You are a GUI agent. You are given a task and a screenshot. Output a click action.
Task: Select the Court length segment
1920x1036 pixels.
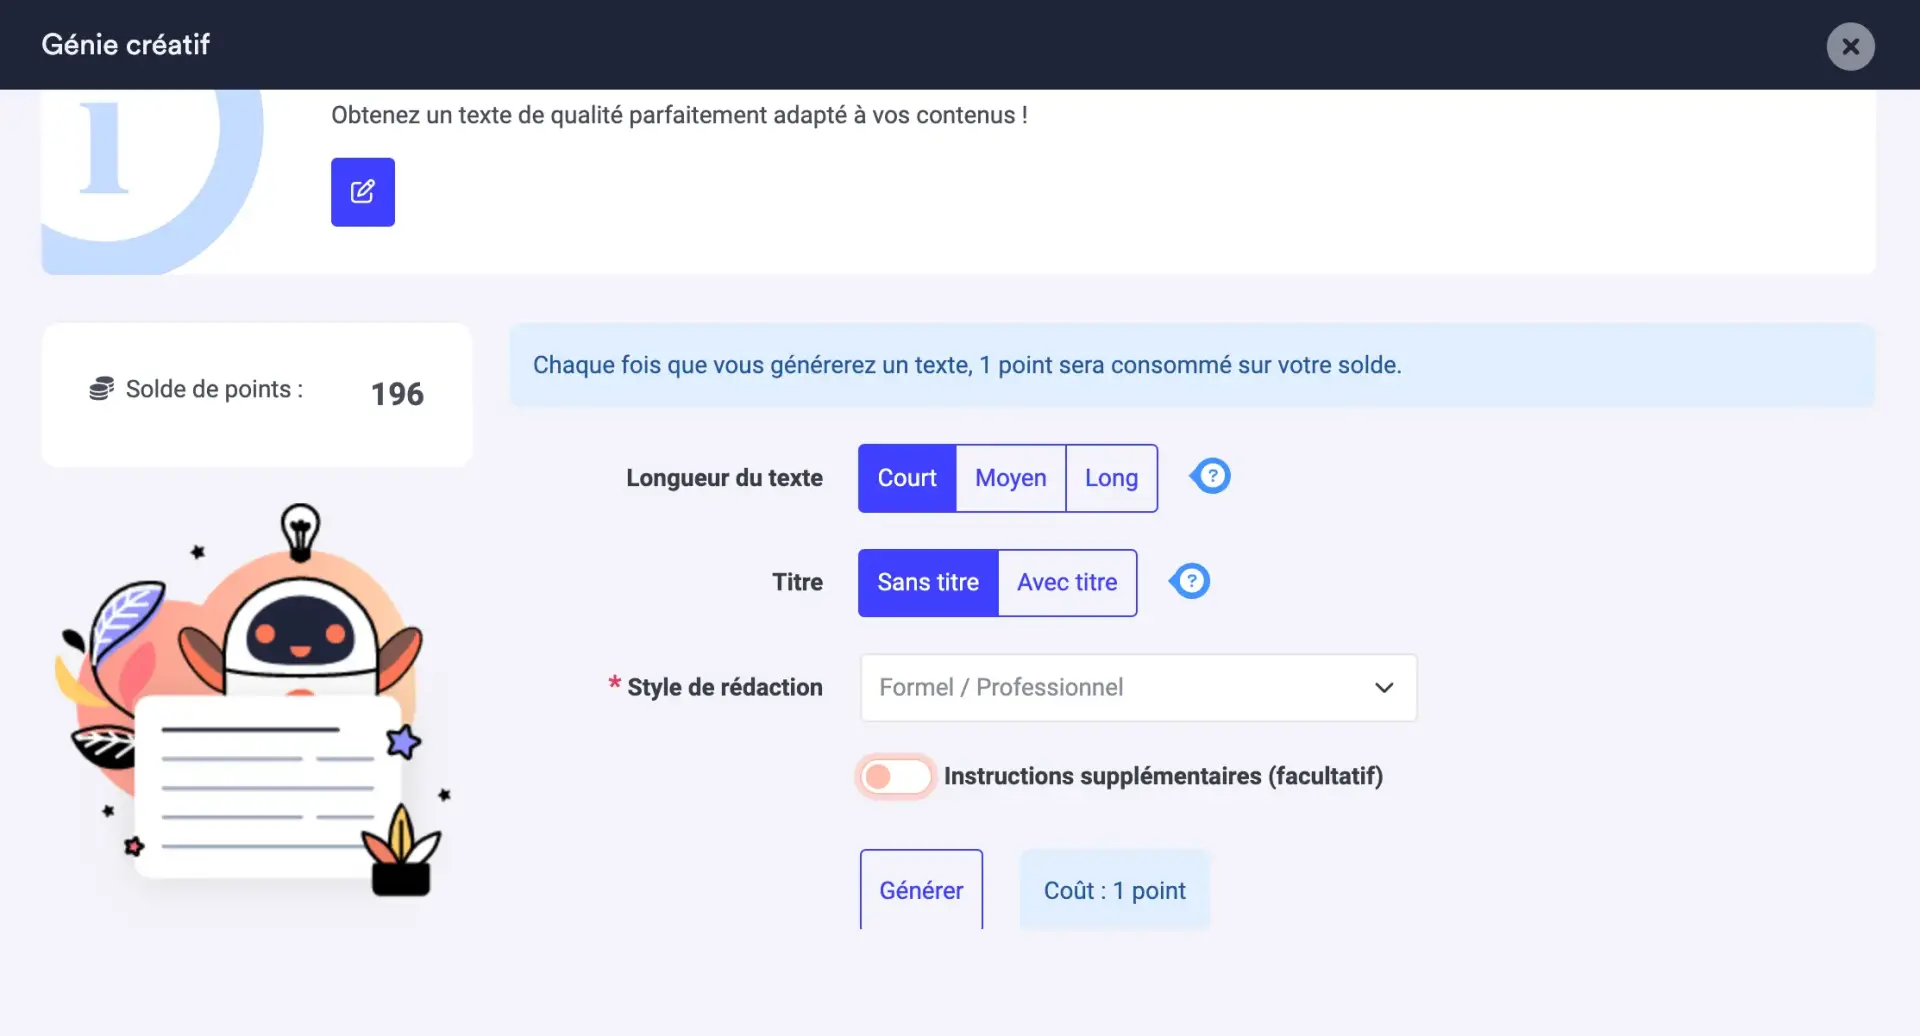[906, 478]
